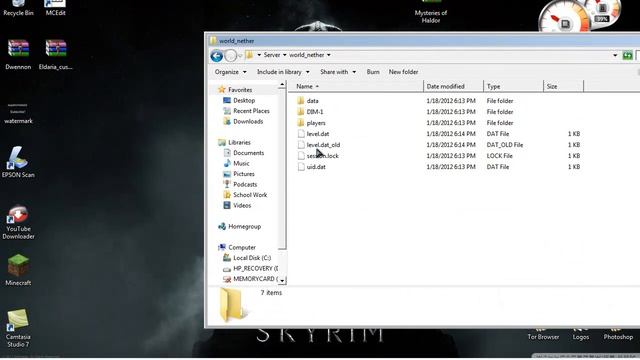Open the HP_RECOVERY drive
Screen dimensions: 640x360
point(250,269)
